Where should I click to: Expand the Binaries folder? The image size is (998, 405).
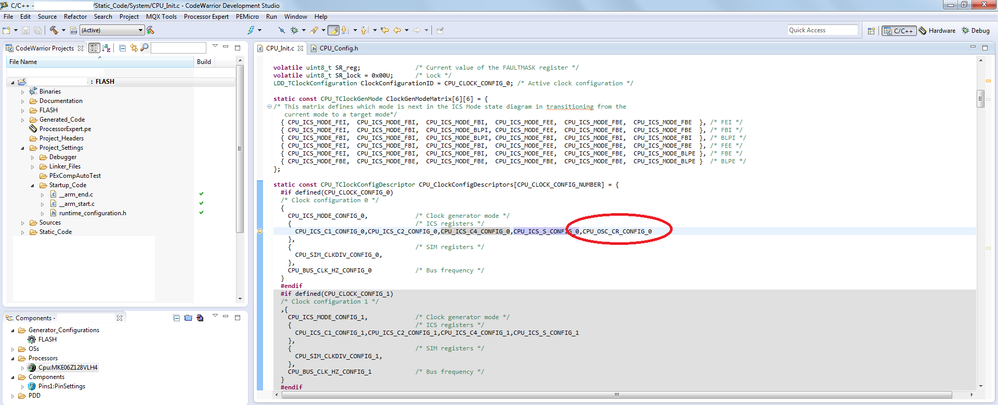[x=22, y=92]
